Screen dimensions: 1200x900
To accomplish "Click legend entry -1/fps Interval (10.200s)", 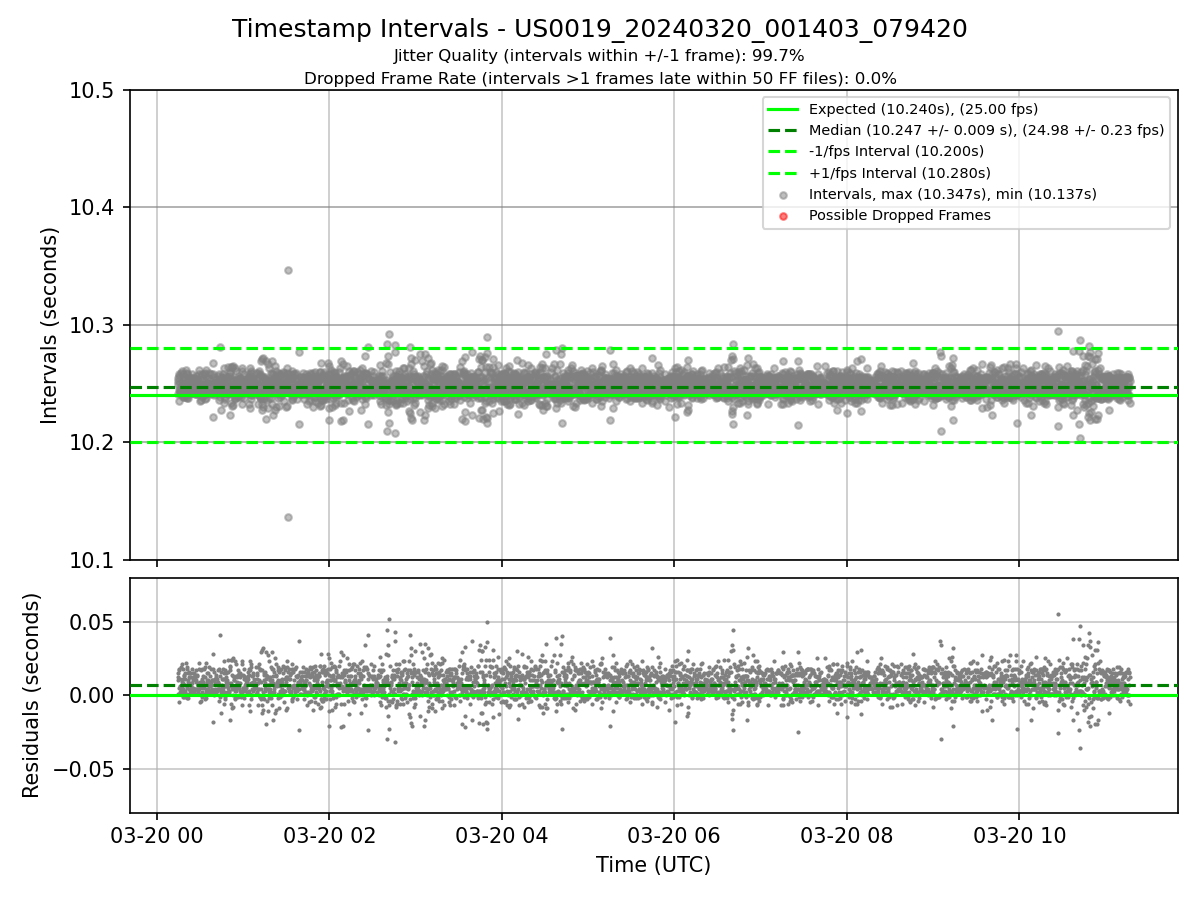I will [896, 151].
